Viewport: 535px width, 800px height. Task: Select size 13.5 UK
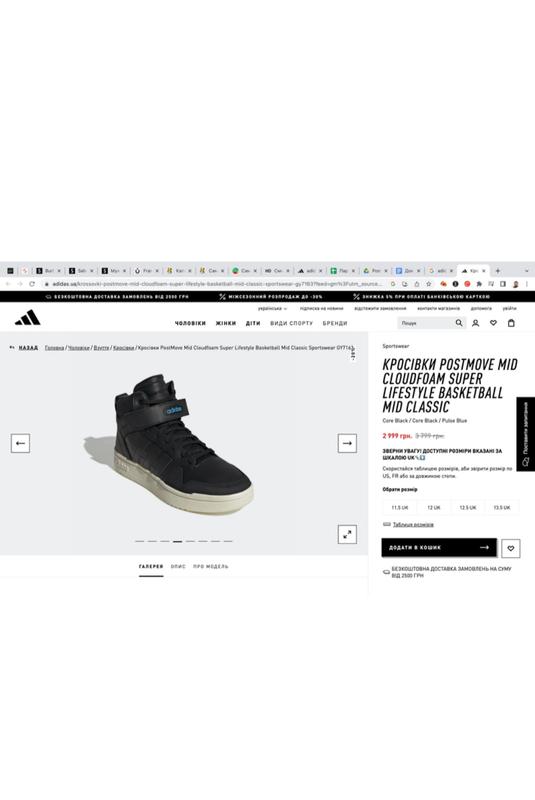pos(502,508)
